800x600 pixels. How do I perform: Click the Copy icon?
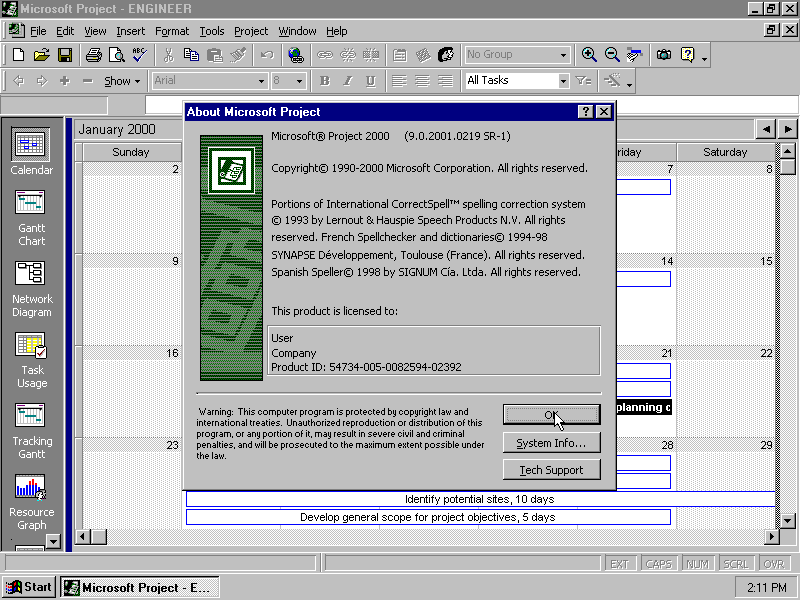point(191,55)
